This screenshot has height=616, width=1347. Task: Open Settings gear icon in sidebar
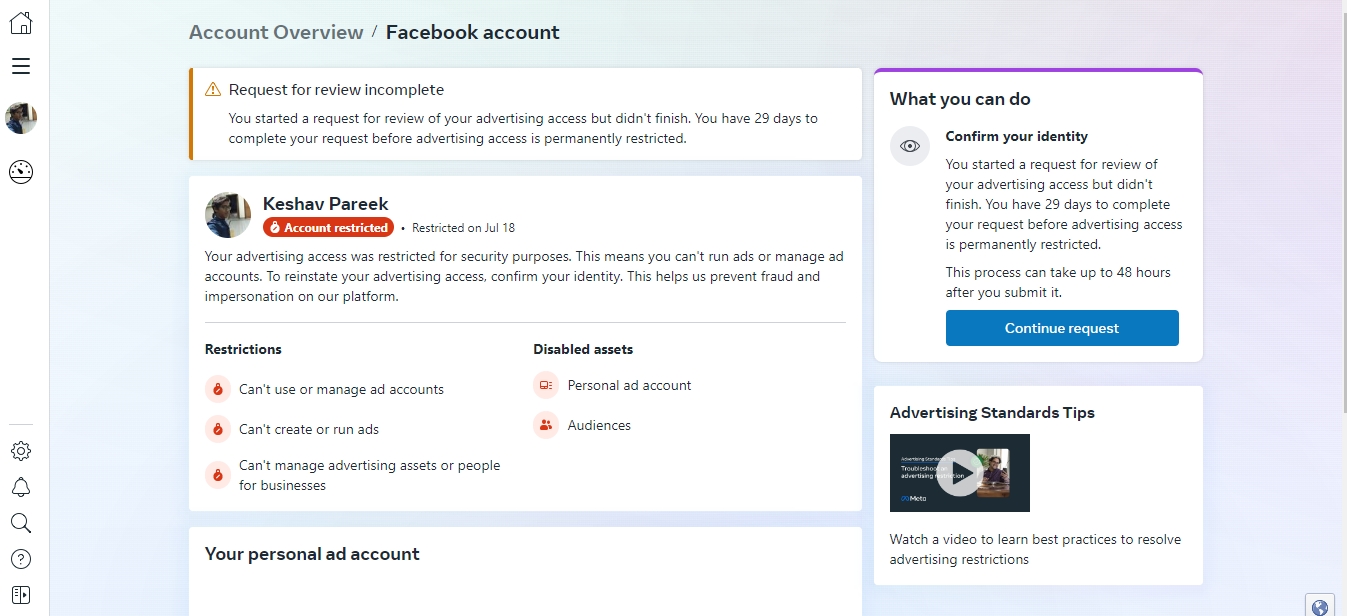21,451
